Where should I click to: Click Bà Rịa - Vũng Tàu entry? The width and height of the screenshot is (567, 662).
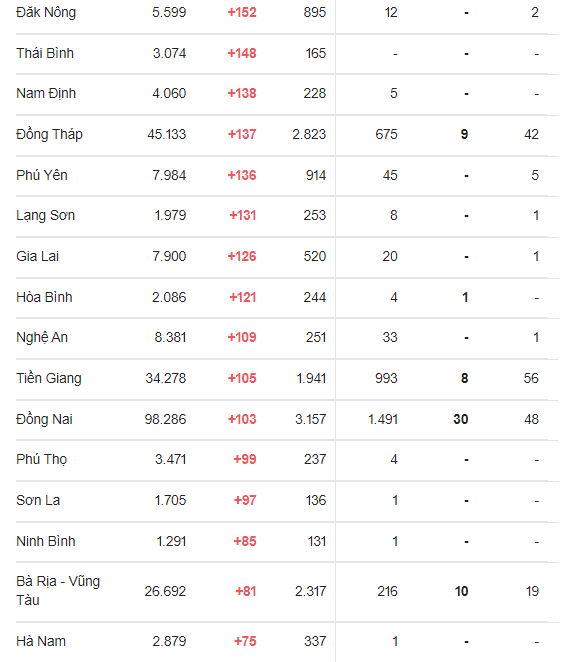point(58,591)
